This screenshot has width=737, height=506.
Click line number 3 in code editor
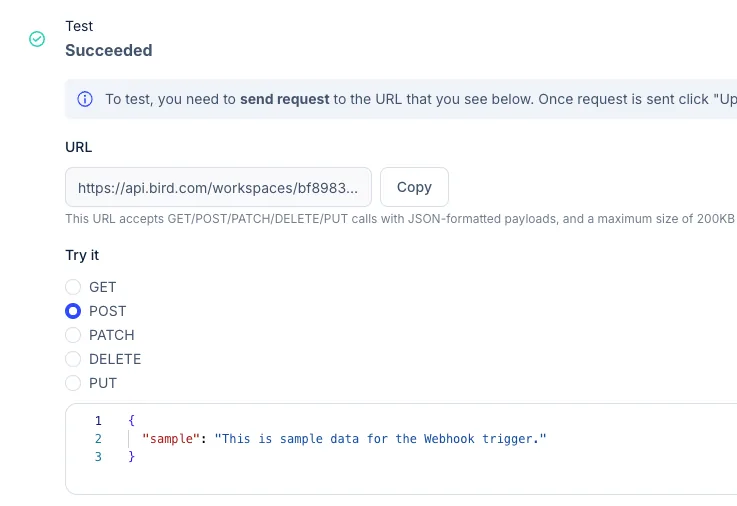click(x=98, y=457)
